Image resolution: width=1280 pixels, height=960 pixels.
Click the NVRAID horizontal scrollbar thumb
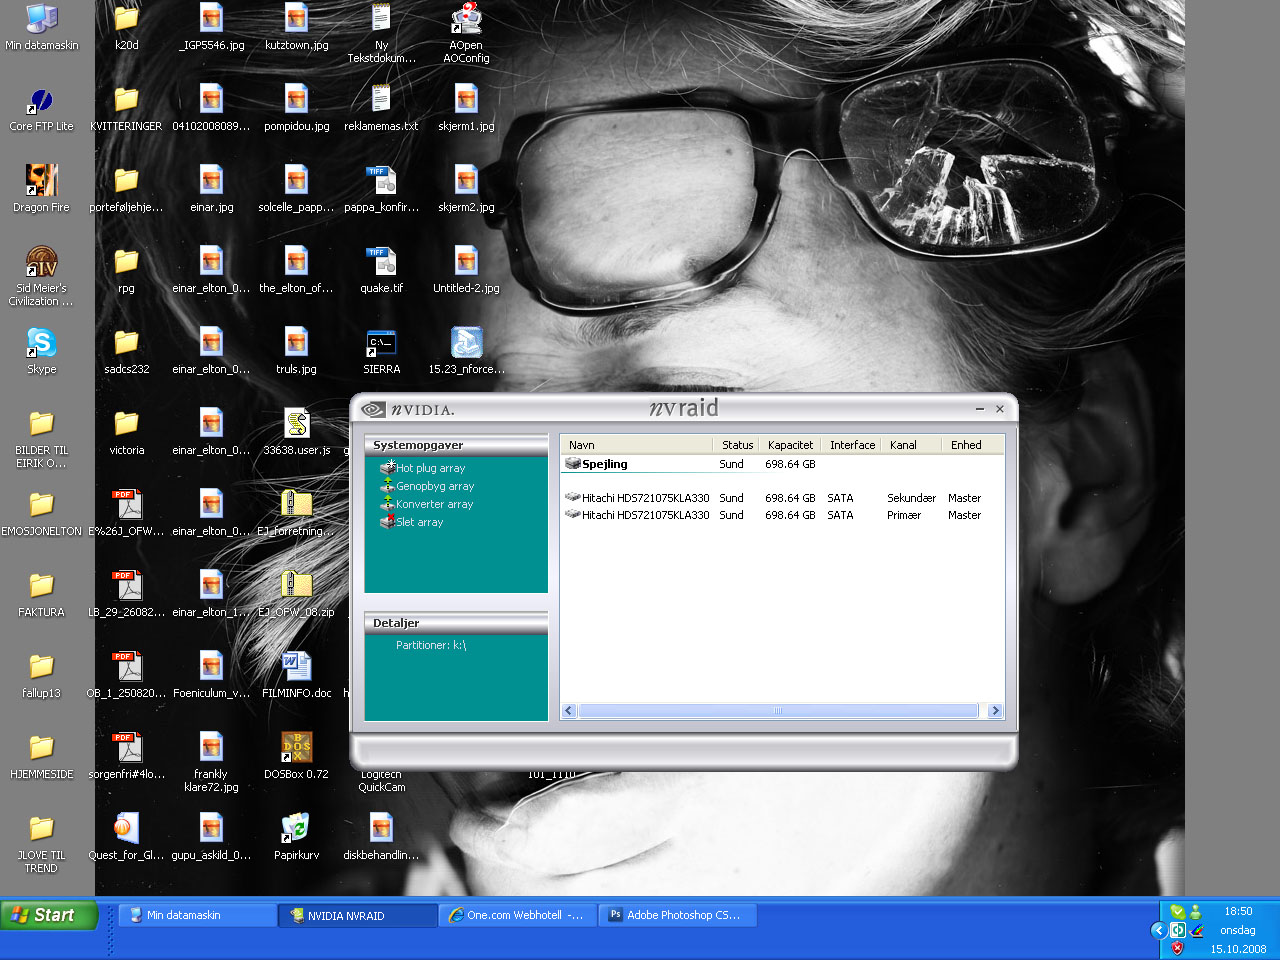[x=778, y=711]
